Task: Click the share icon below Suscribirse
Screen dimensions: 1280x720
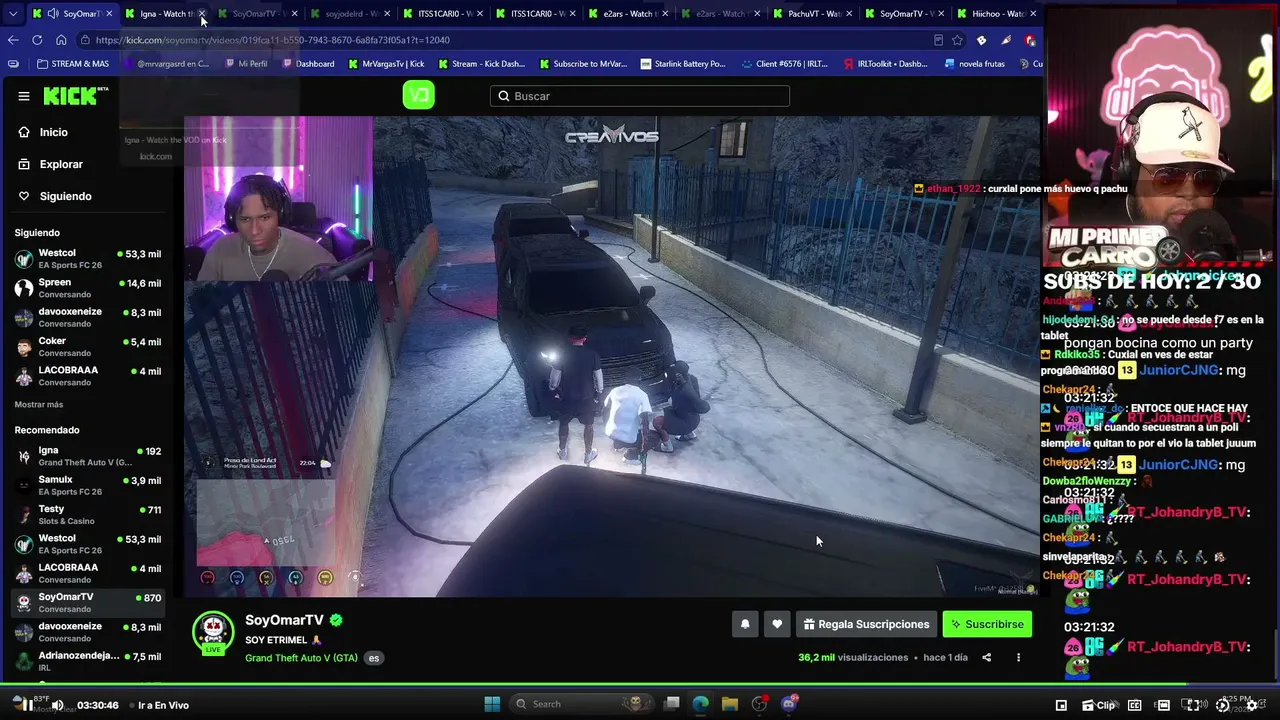Action: click(x=986, y=658)
